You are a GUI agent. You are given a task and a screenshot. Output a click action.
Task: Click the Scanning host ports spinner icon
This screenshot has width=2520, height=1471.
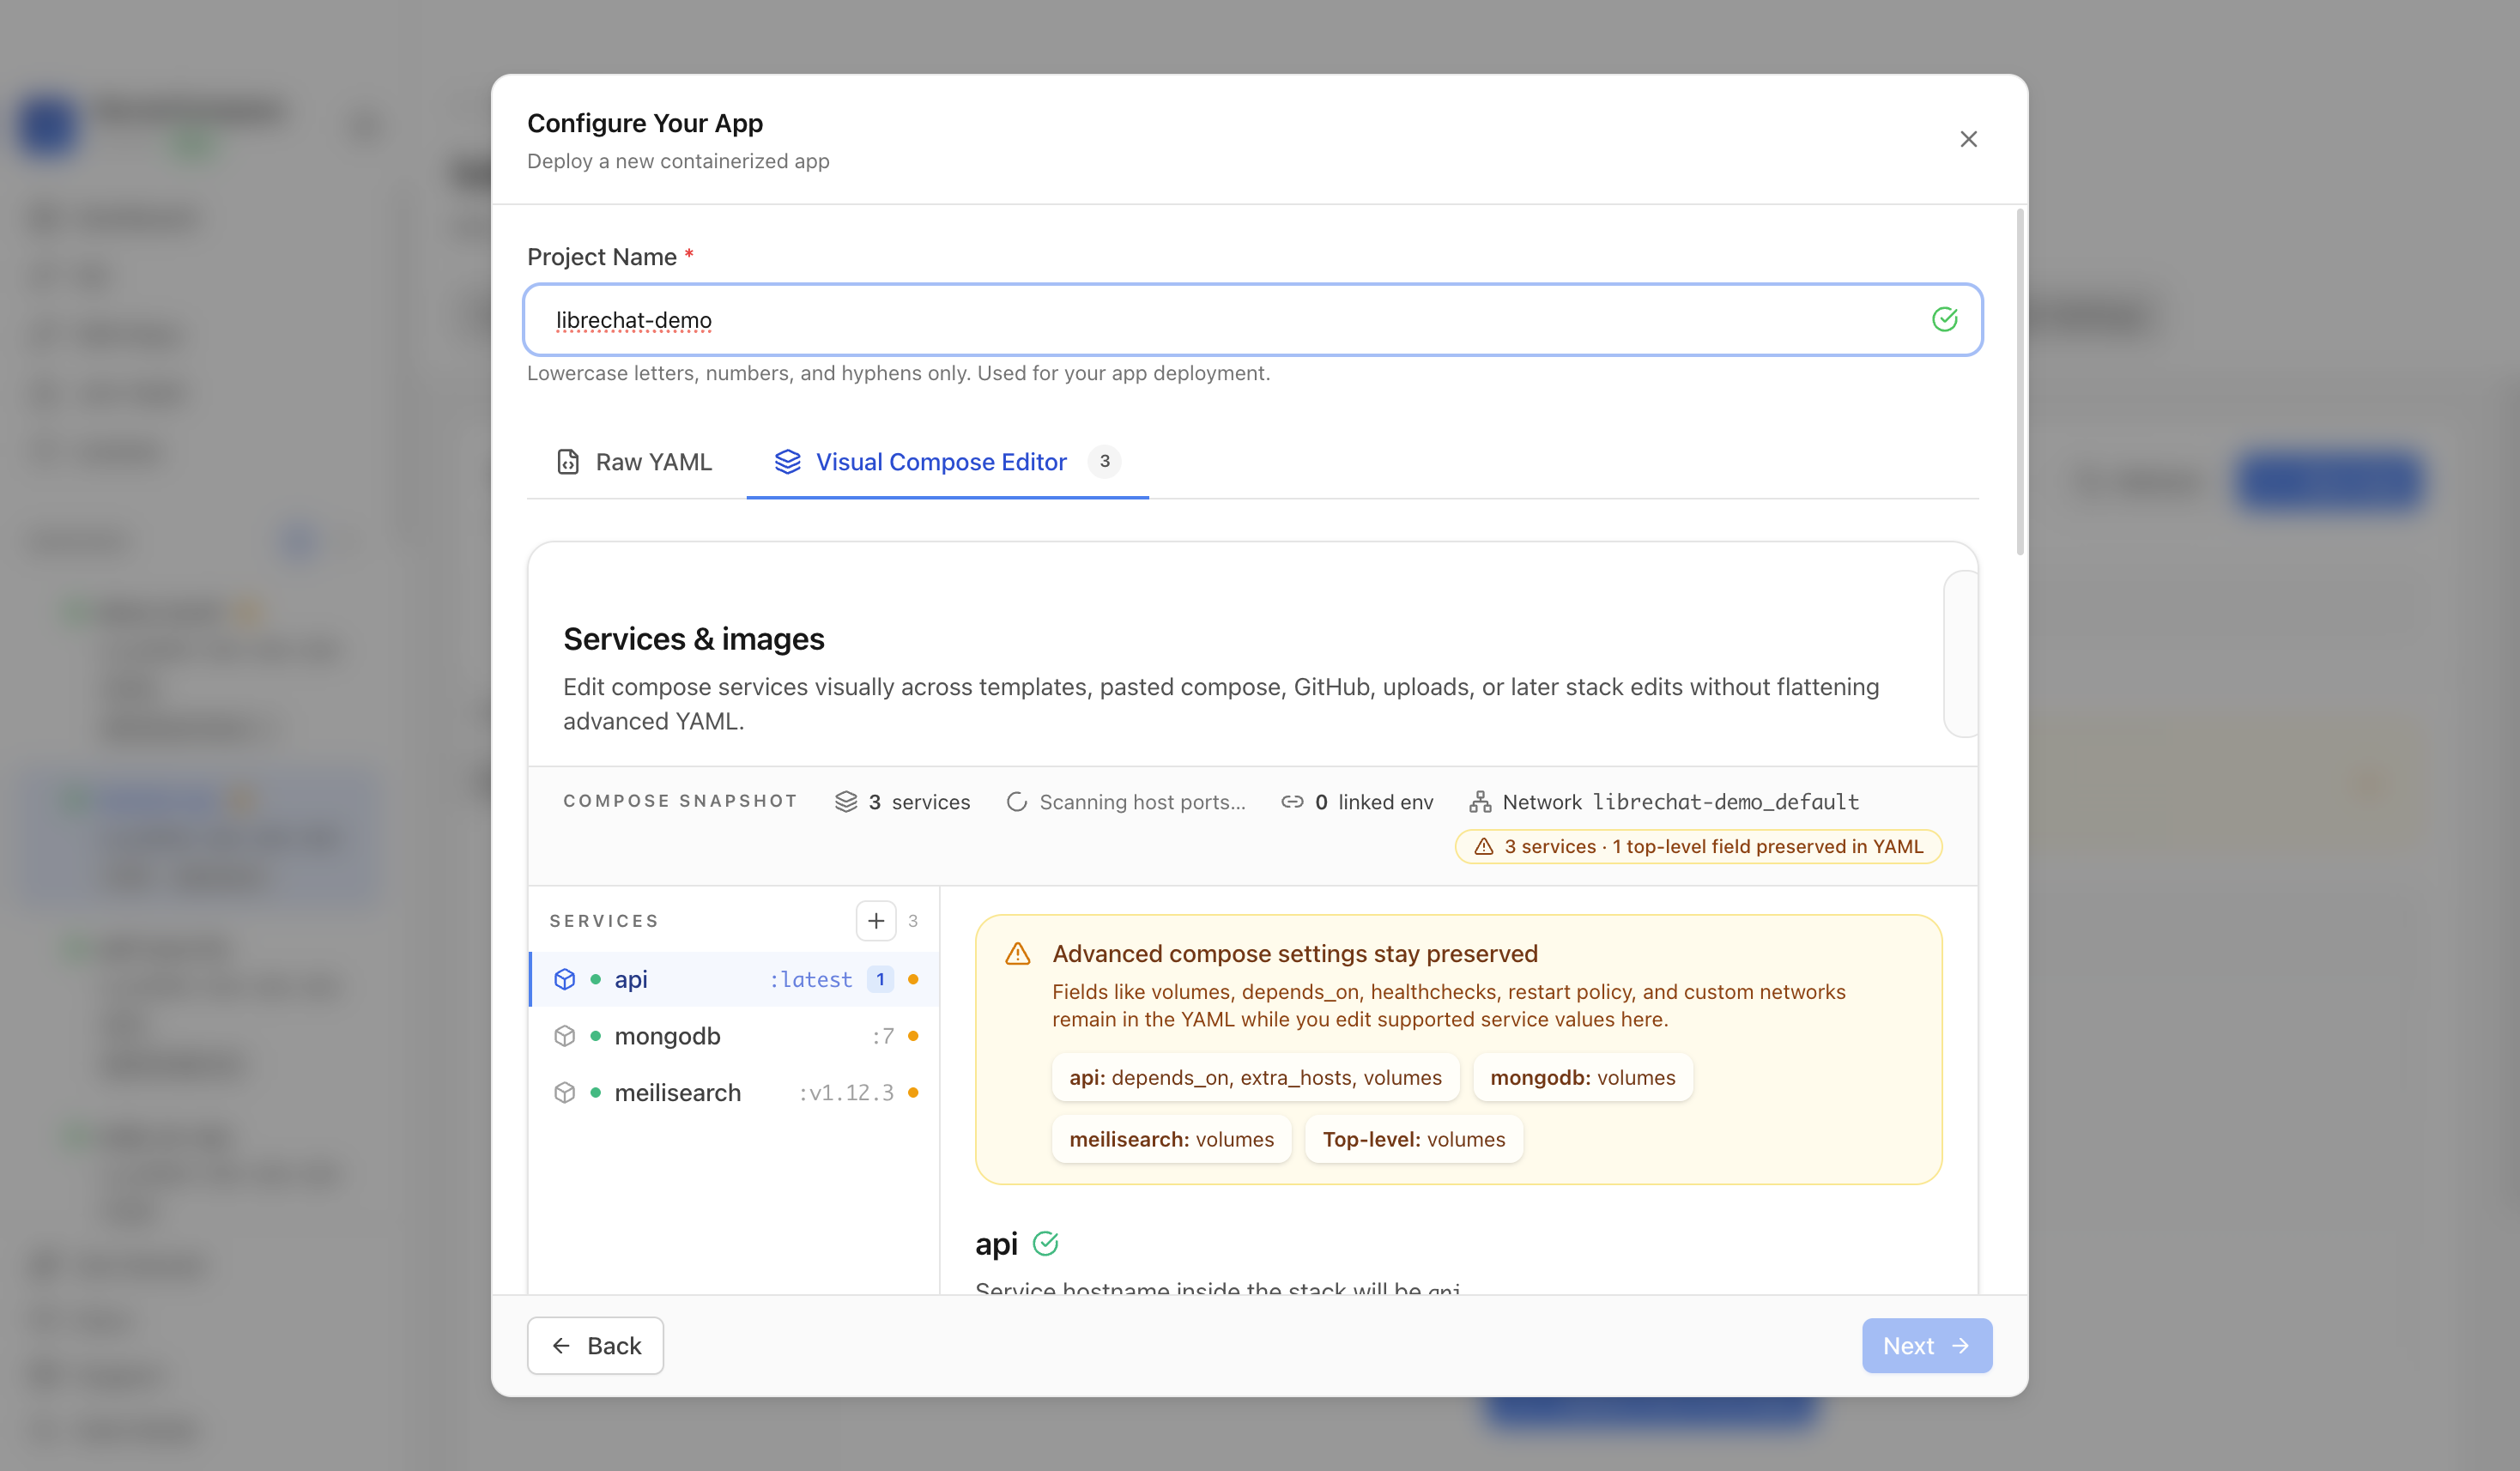point(1016,802)
